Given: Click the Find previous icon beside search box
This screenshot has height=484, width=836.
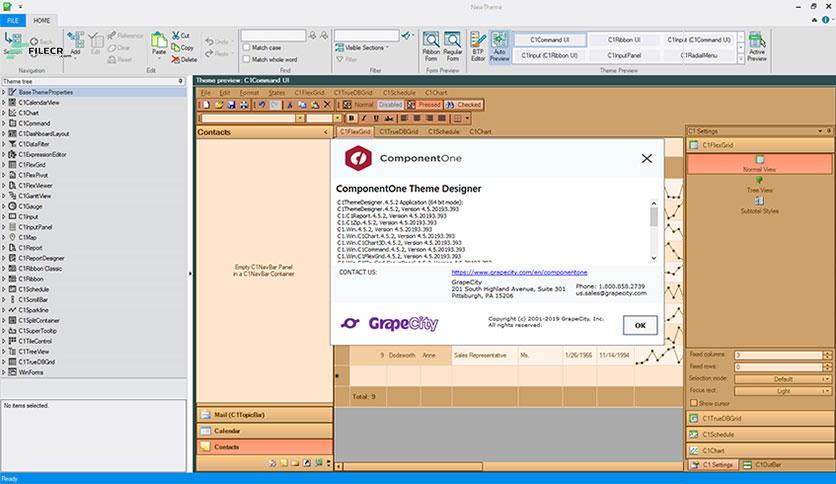Looking at the screenshot, I should point(313,35).
